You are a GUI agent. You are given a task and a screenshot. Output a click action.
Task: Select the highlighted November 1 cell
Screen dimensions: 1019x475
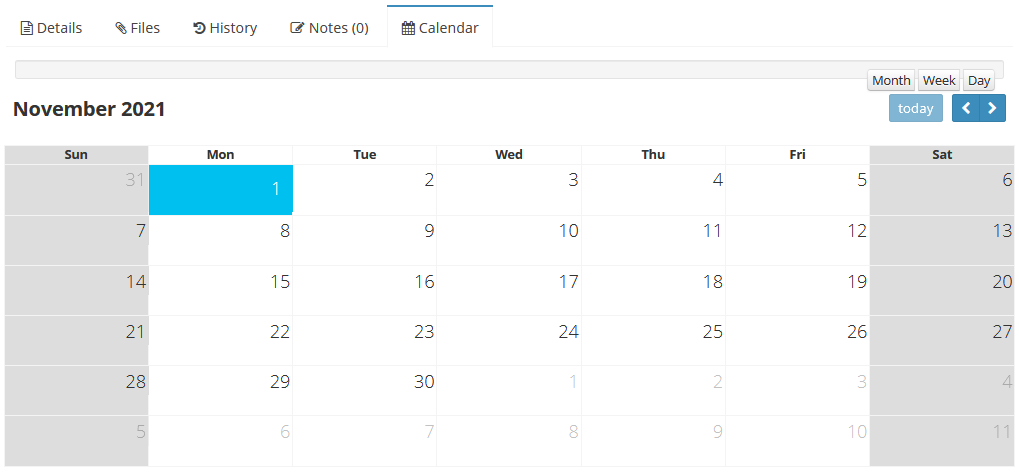click(x=221, y=190)
